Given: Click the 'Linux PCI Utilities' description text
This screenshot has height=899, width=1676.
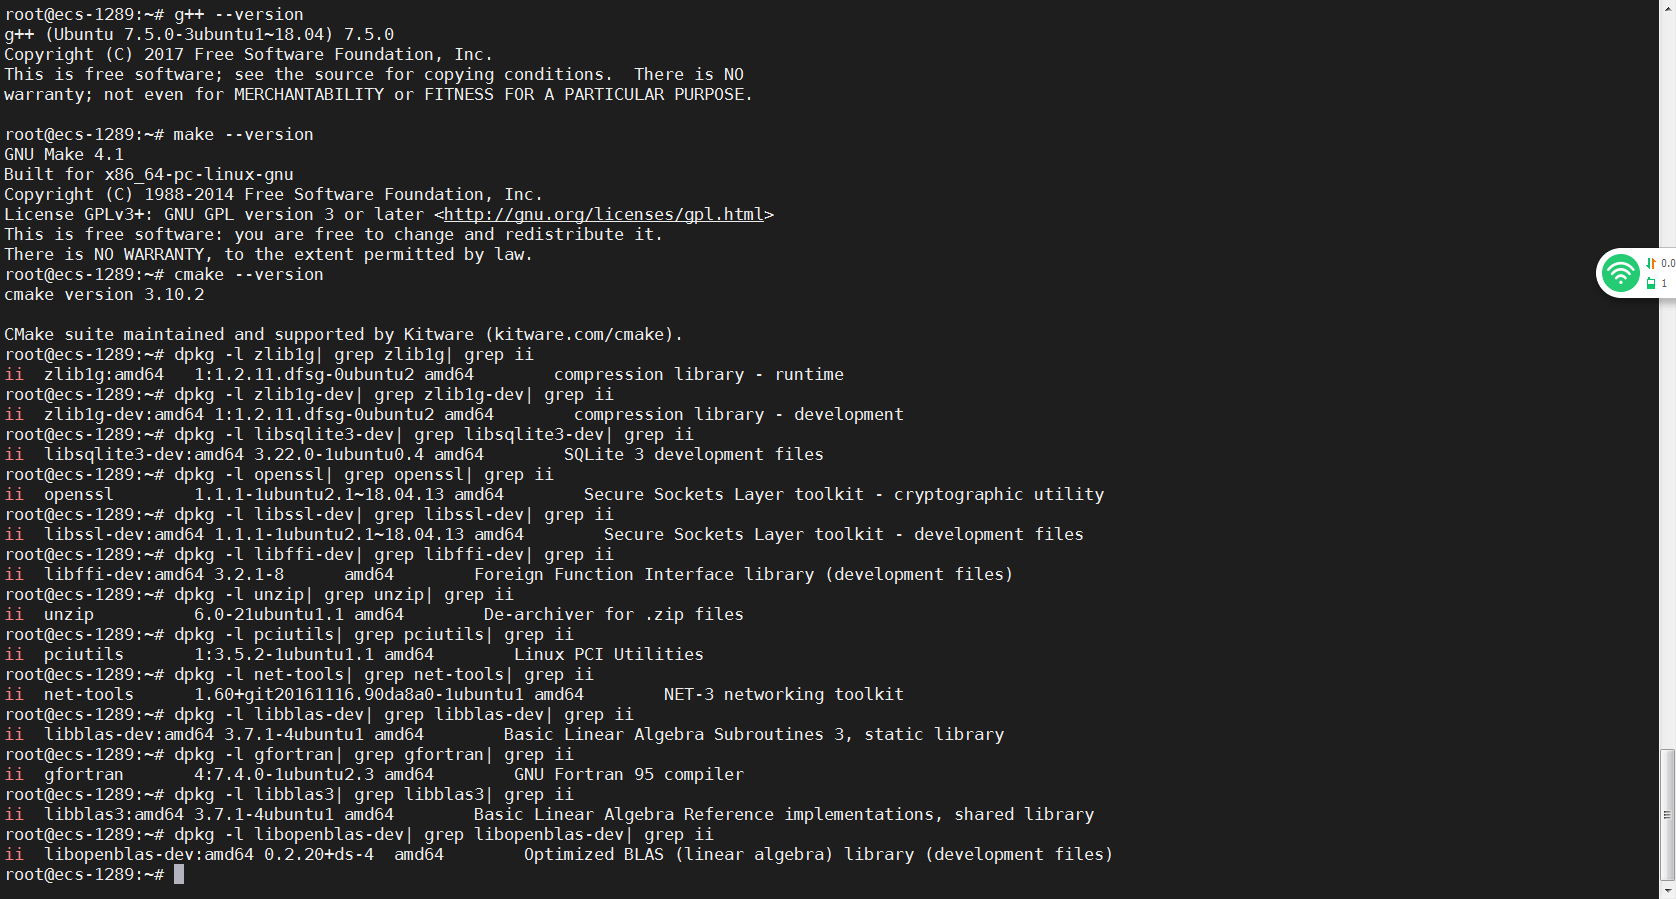Looking at the screenshot, I should point(608,654).
